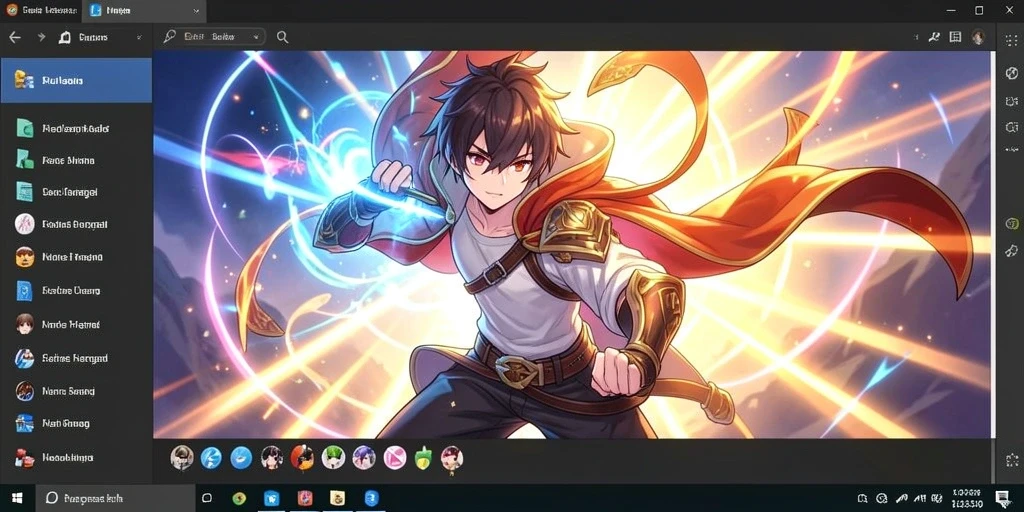Click the green-haired character avatar in bottom row
Screen dimensions: 1024x512
click(333, 457)
